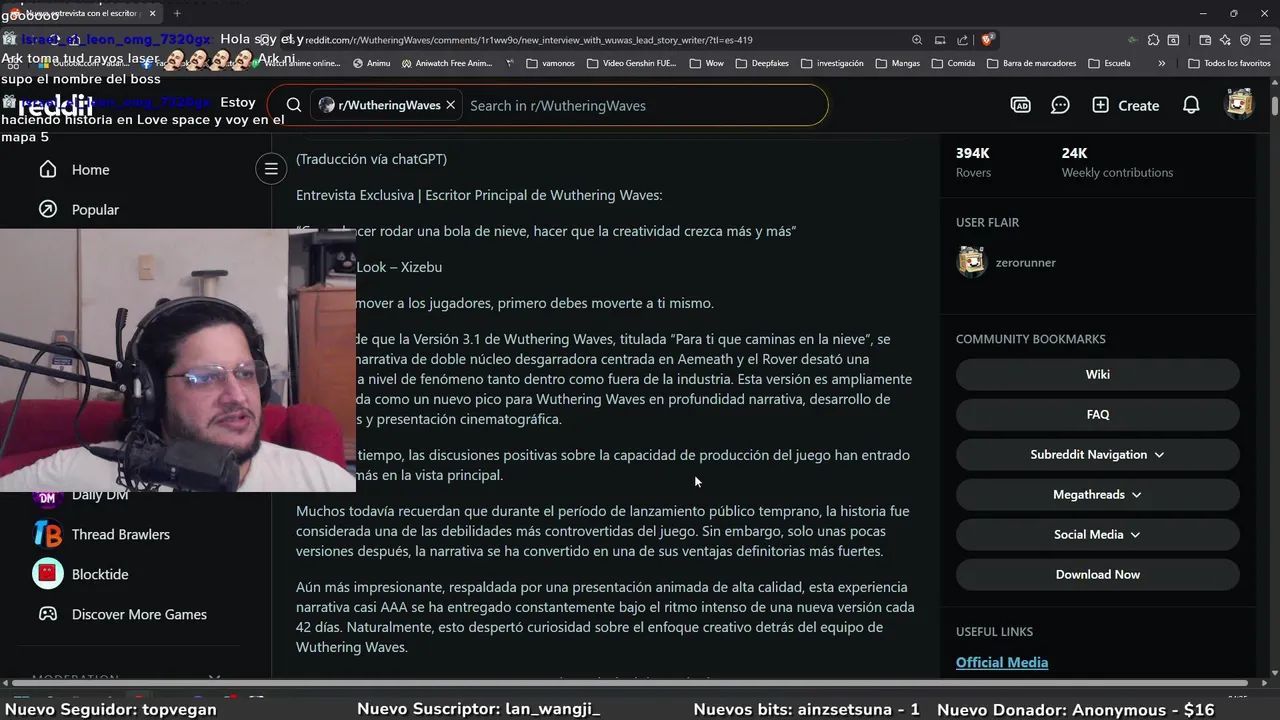The image size is (1280, 720).
Task: Collapse the sidebar with the hamburger button
Action: pos(271,169)
